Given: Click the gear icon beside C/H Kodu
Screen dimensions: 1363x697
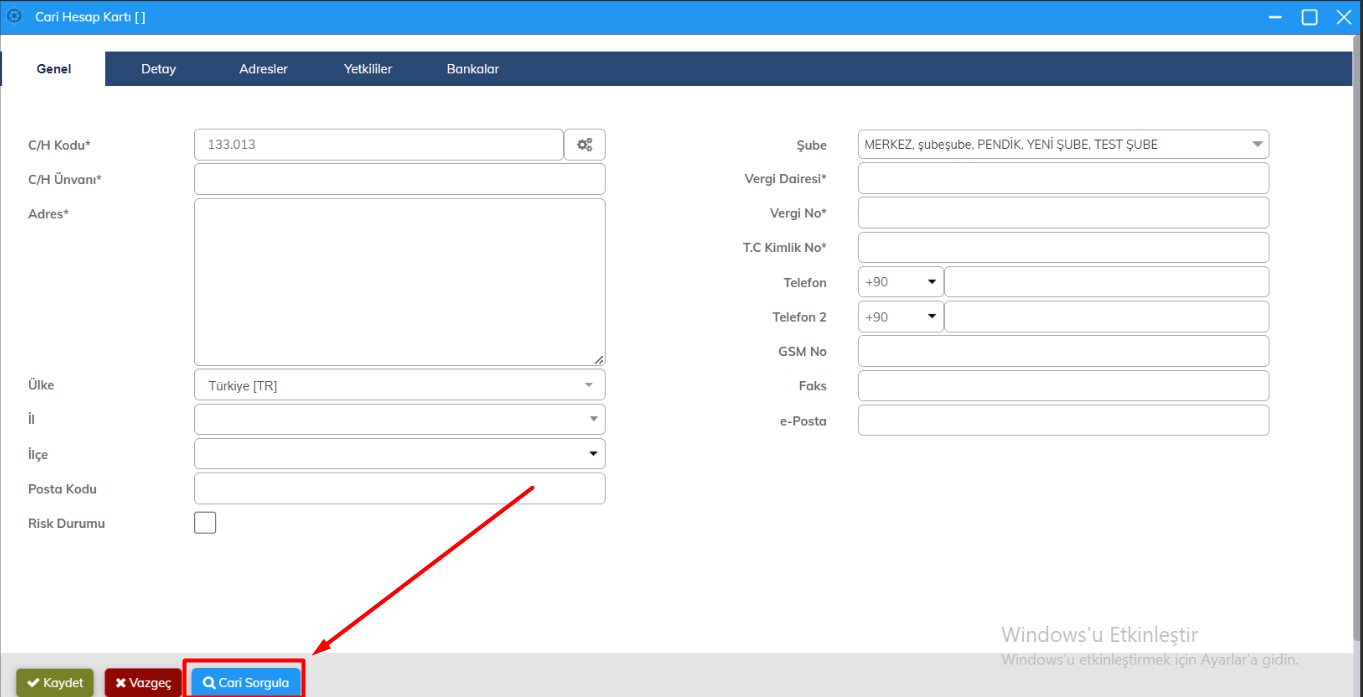Looking at the screenshot, I should click(585, 145).
